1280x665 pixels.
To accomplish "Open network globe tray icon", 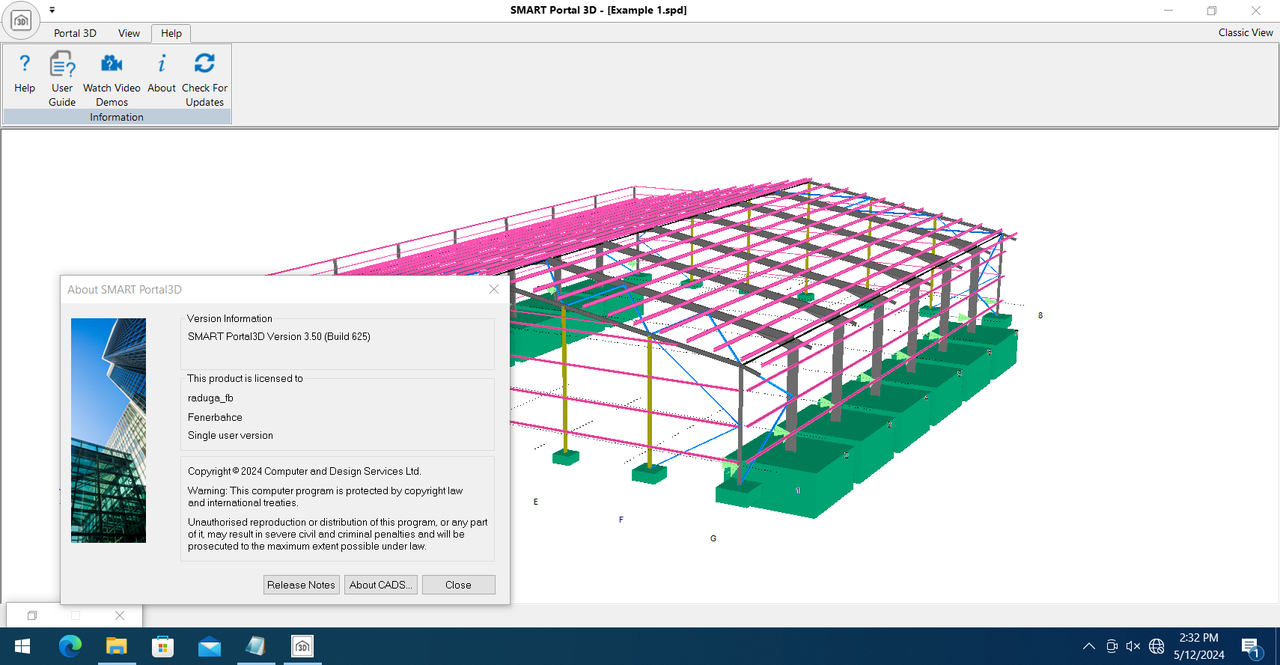I will click(1157, 647).
